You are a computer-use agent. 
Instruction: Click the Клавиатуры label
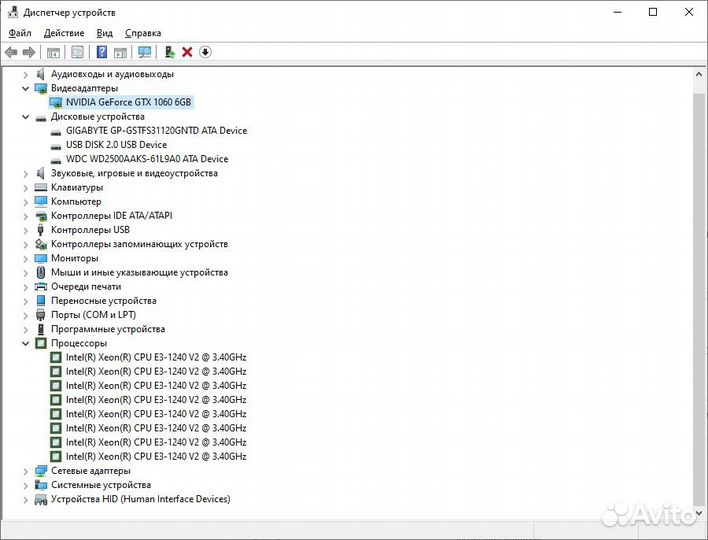coord(77,187)
